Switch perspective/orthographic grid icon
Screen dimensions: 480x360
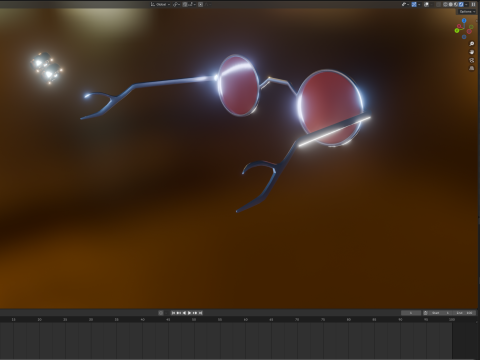(x=472, y=68)
